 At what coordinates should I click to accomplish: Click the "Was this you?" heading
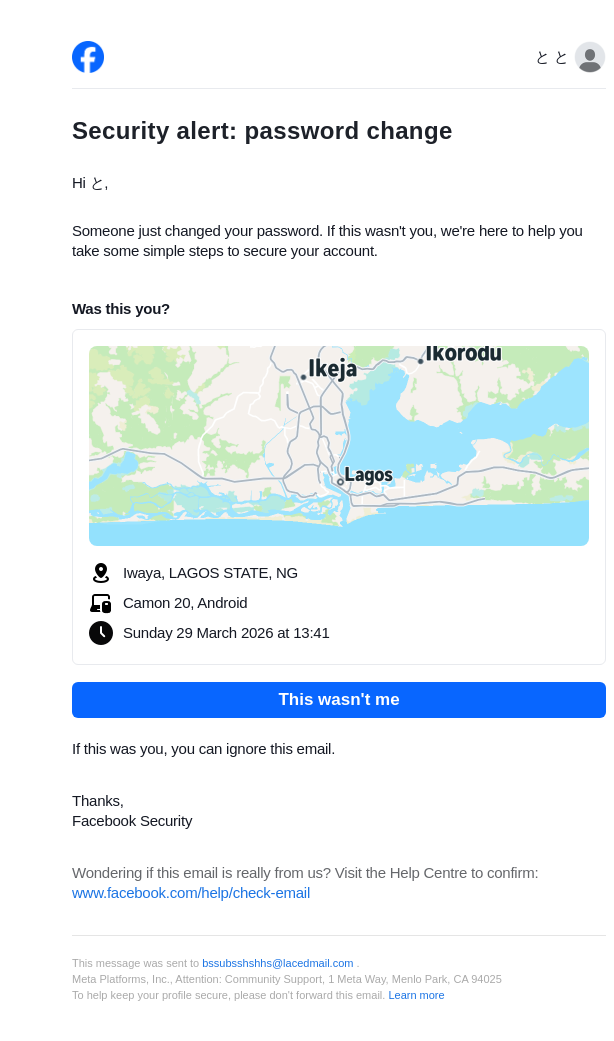(121, 309)
